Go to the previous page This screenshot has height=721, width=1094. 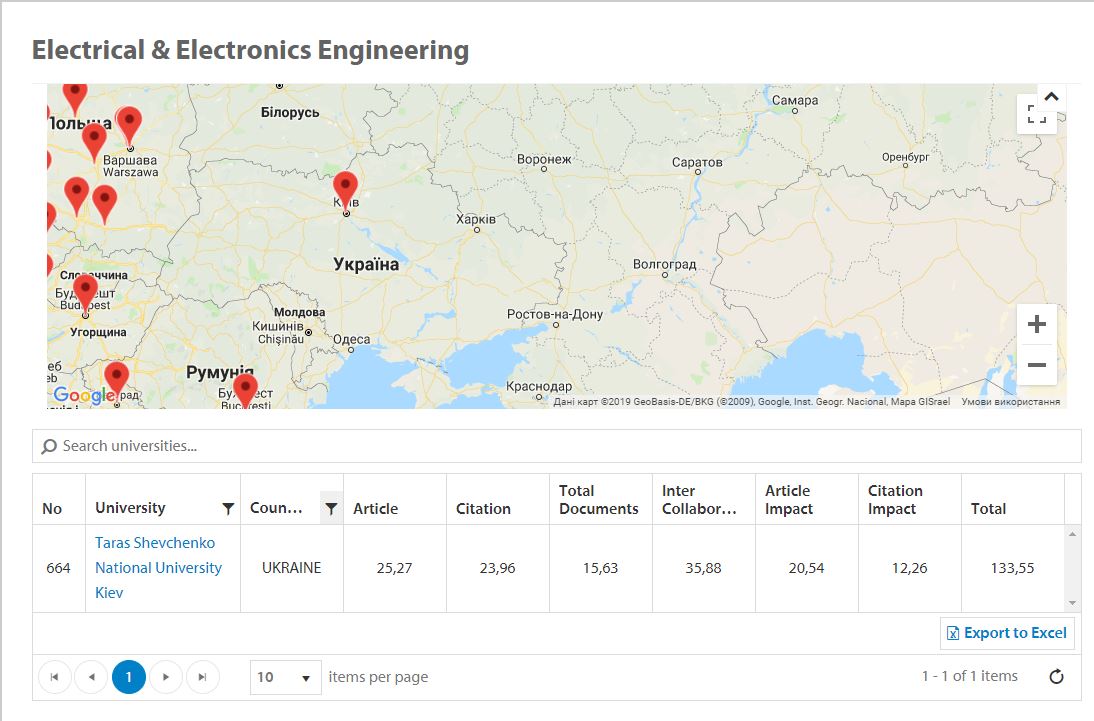click(91, 677)
